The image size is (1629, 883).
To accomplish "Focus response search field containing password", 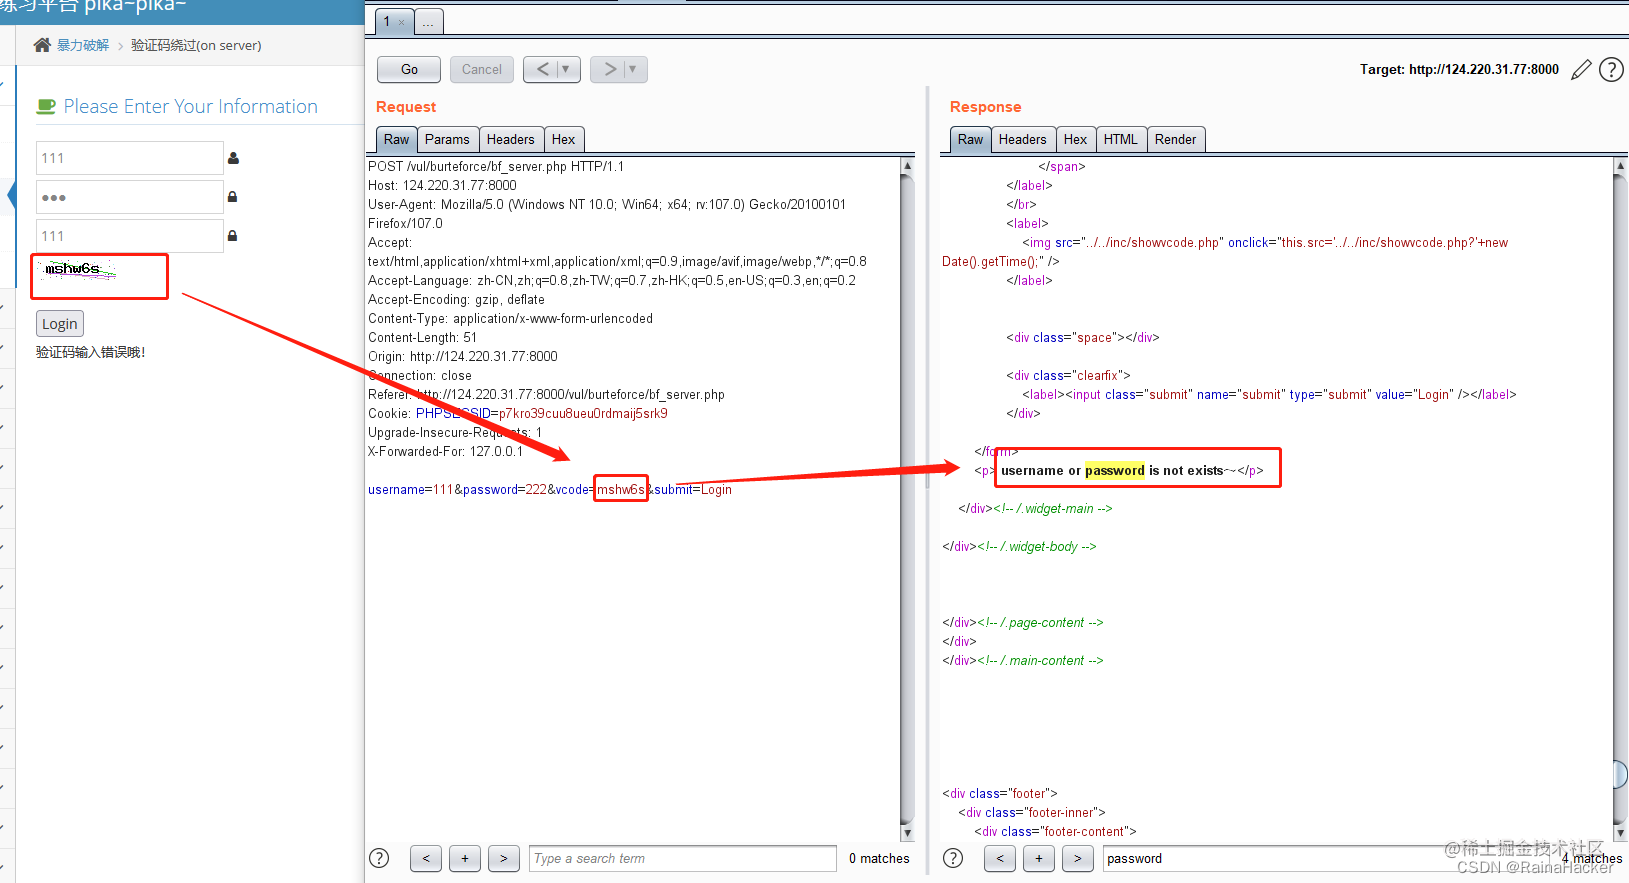I will [x=1330, y=858].
